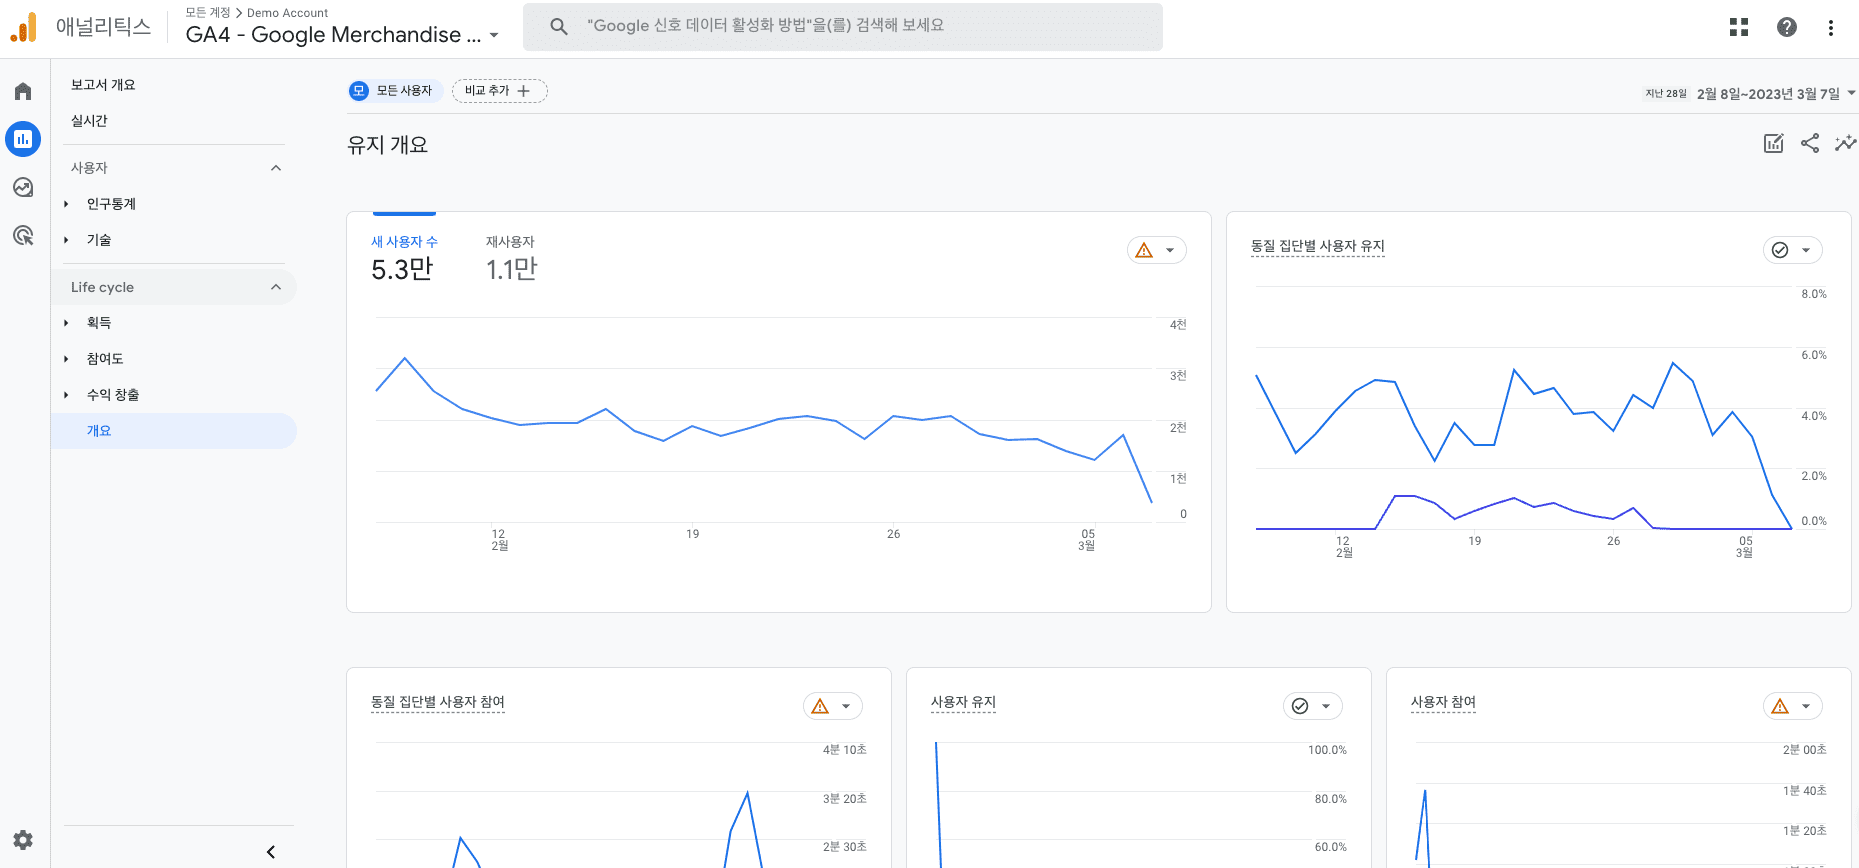
Task: Open the property selector GA4 - Google Merchandise
Action: click(342, 35)
